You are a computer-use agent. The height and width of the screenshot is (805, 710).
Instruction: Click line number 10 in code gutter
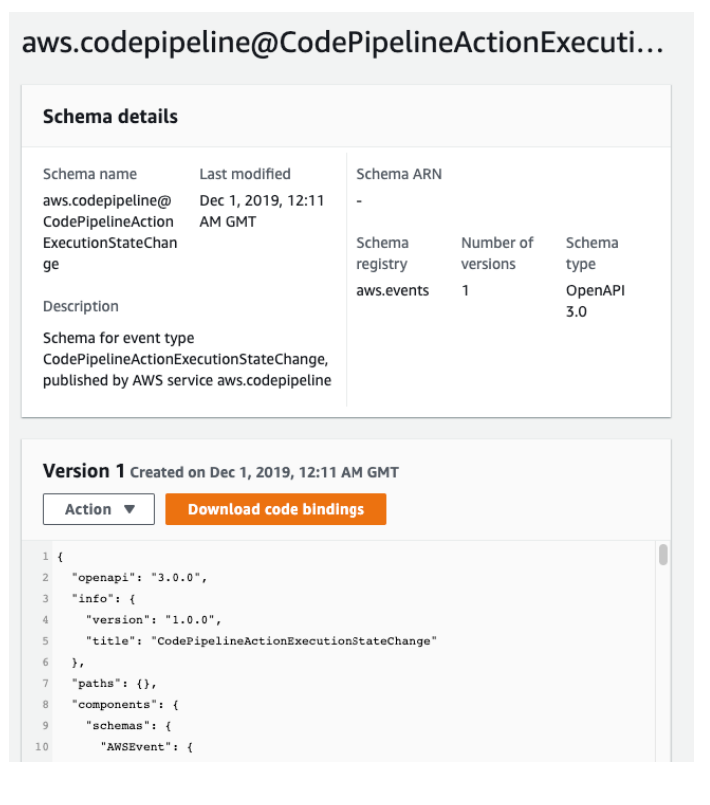point(42,746)
